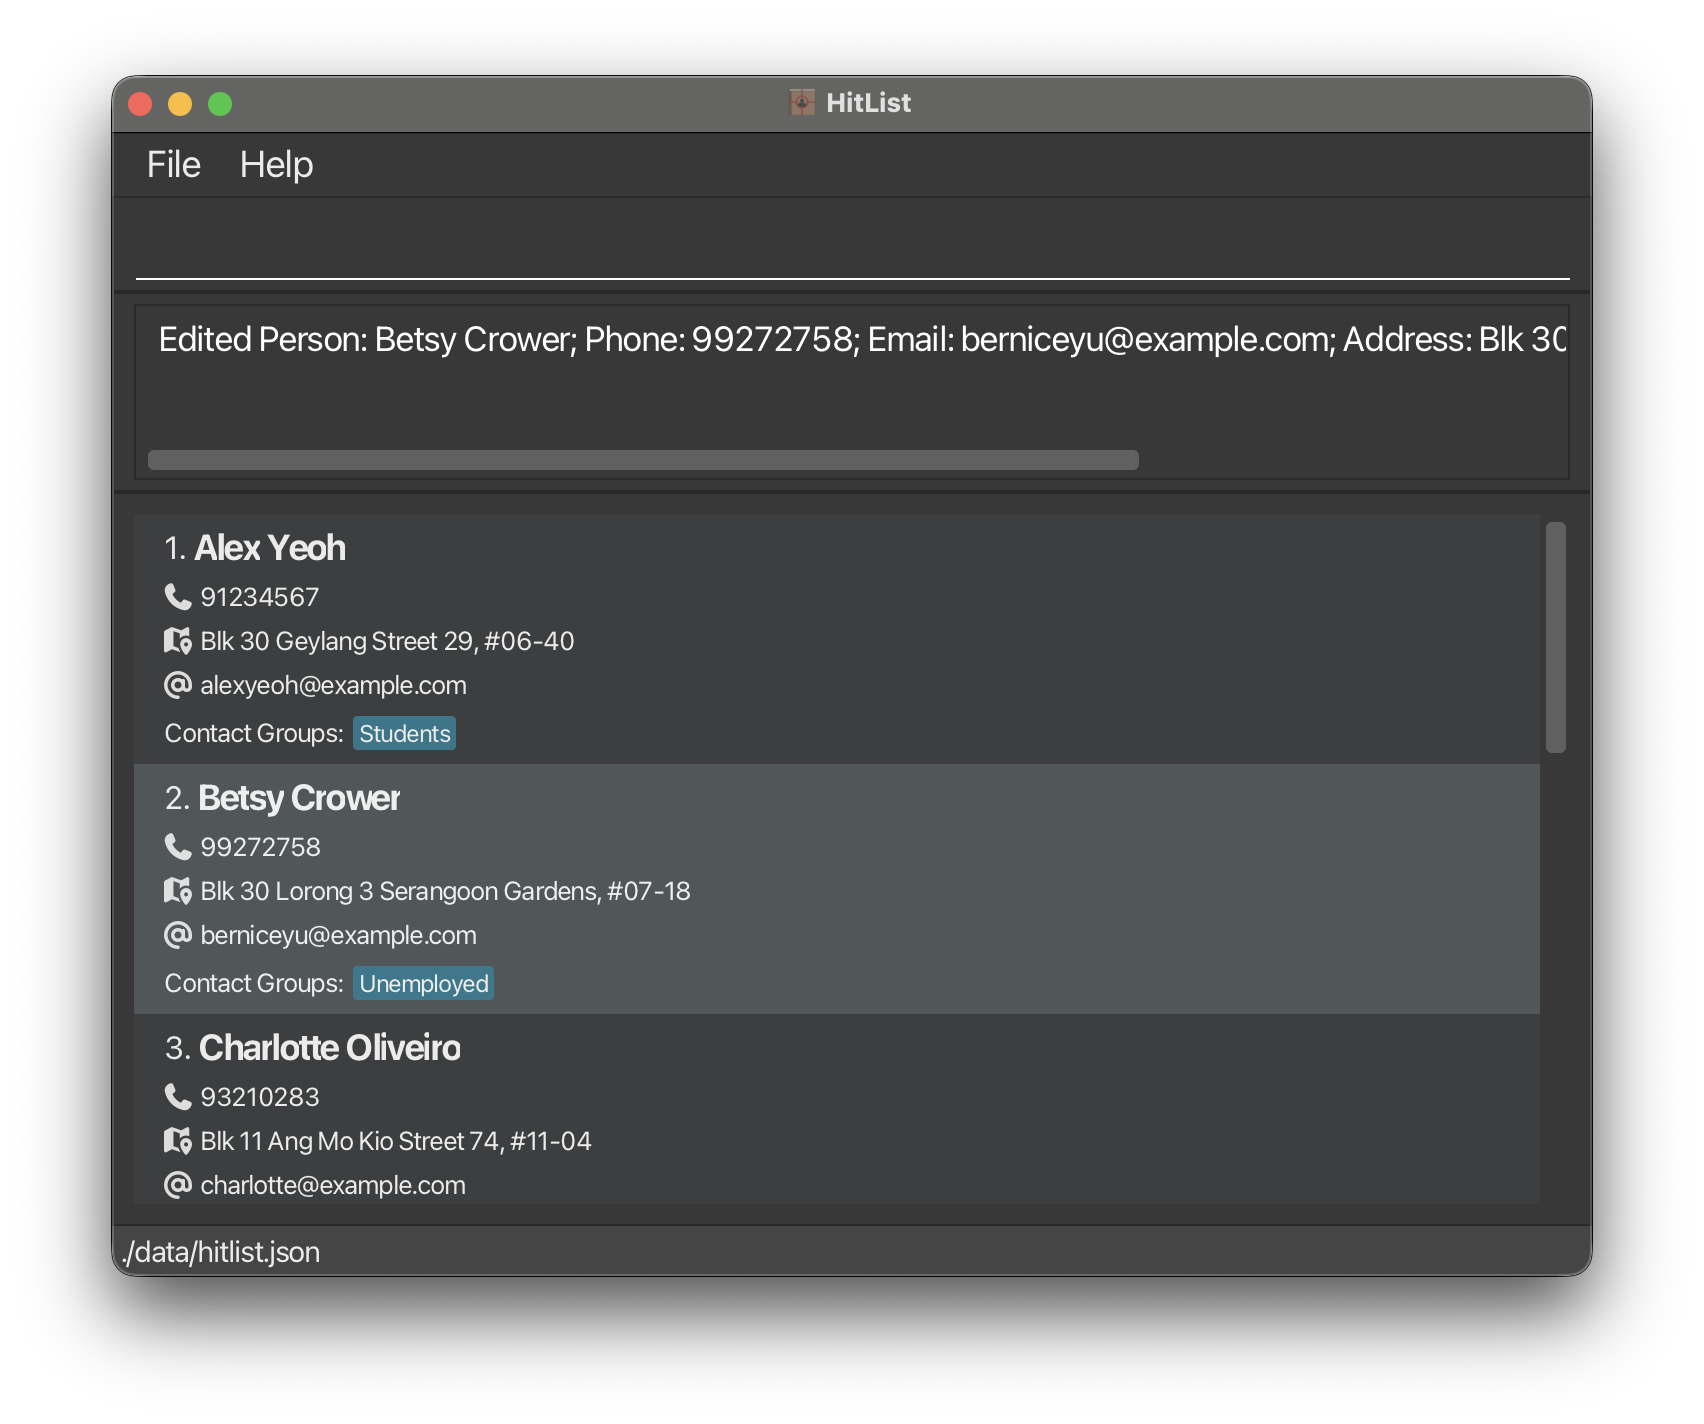Click the phone icon for Alex Yeoh
The image size is (1704, 1424).
[177, 597]
